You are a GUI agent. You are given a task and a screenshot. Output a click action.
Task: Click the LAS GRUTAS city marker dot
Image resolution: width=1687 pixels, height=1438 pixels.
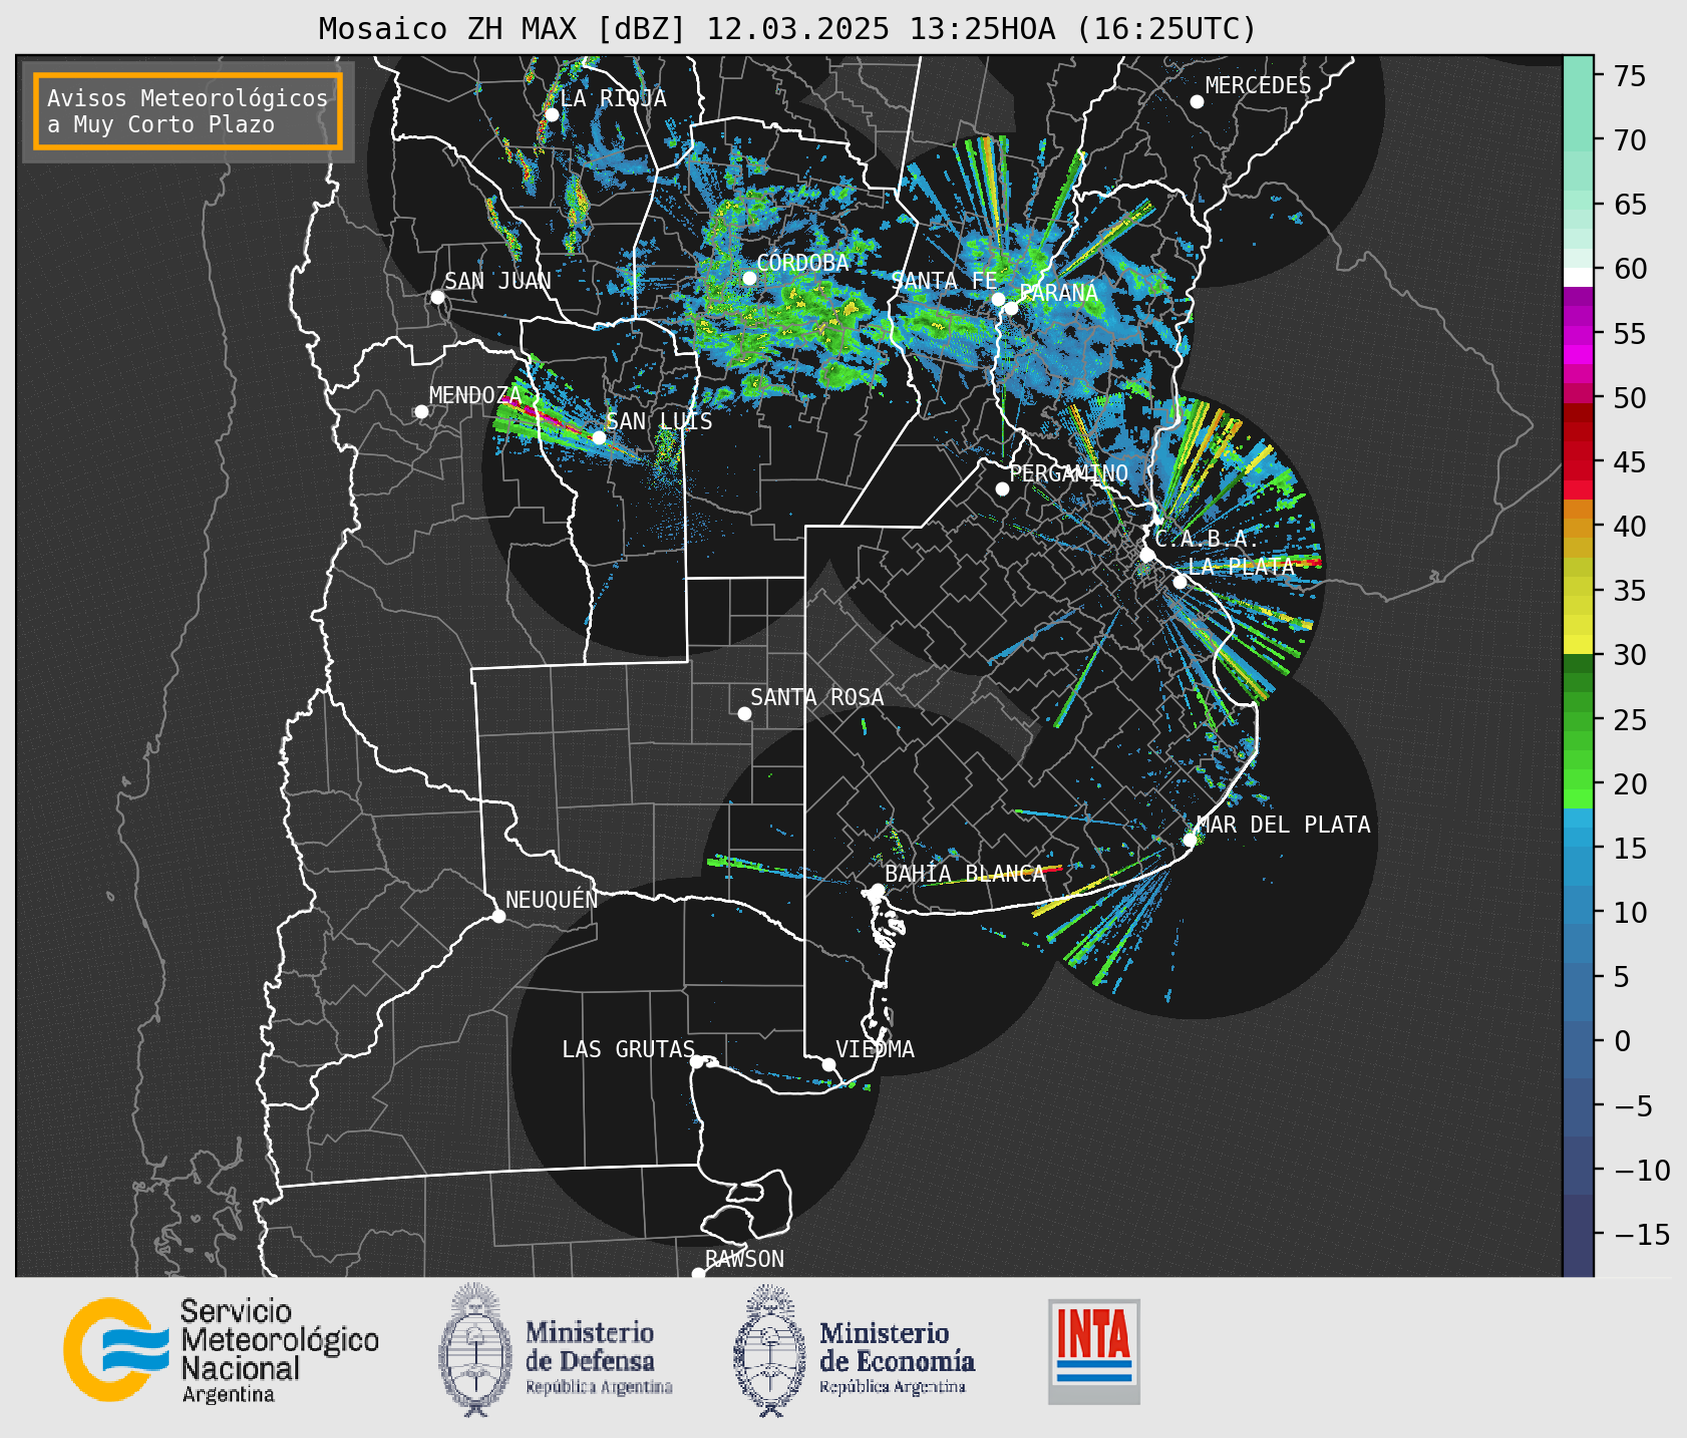tap(697, 1061)
